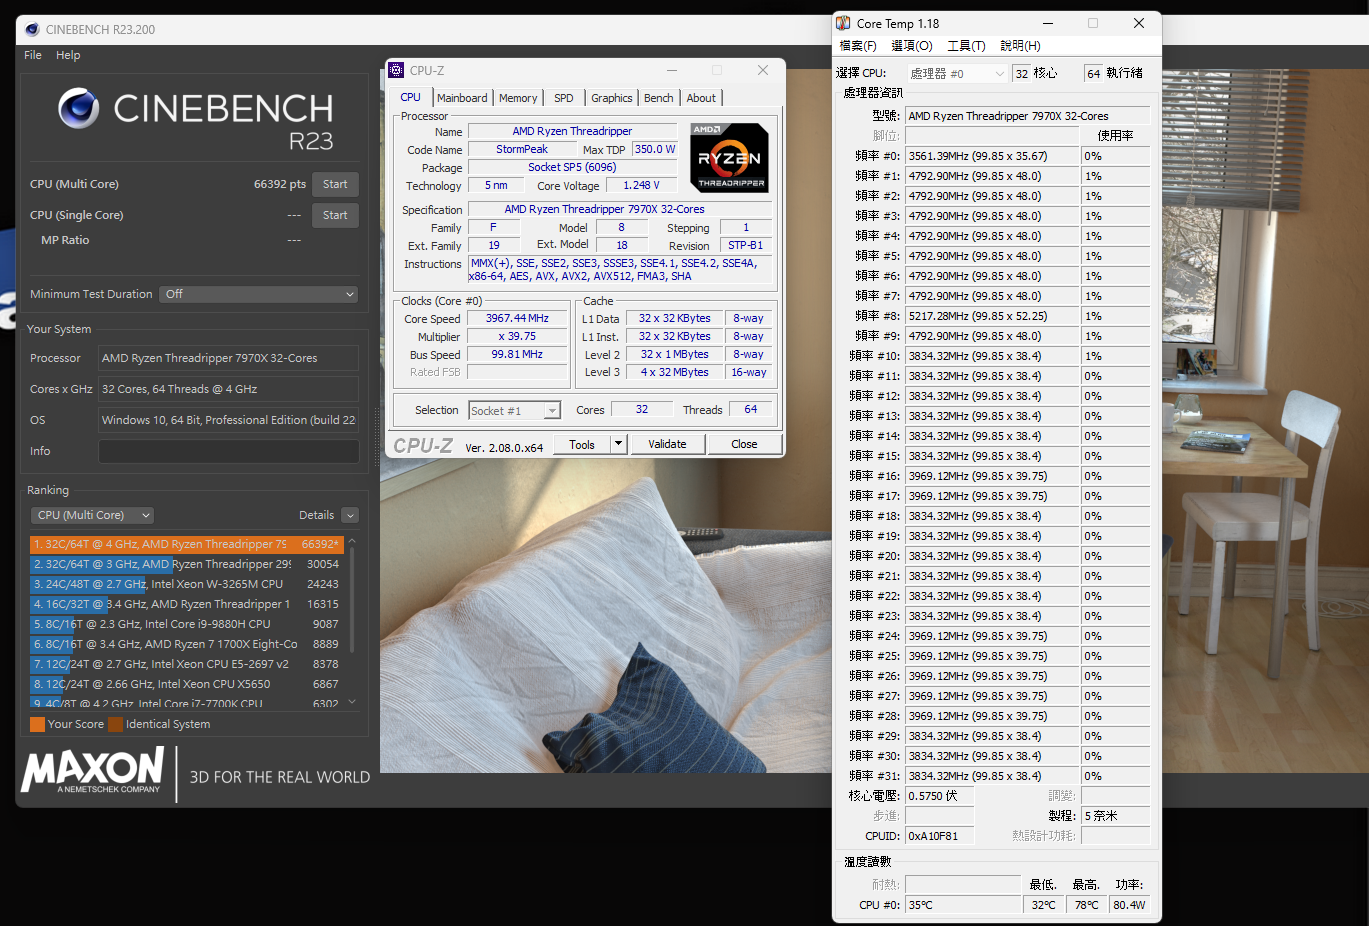Switch to CPU-Z About tab
The image size is (1369, 926).
[701, 98]
